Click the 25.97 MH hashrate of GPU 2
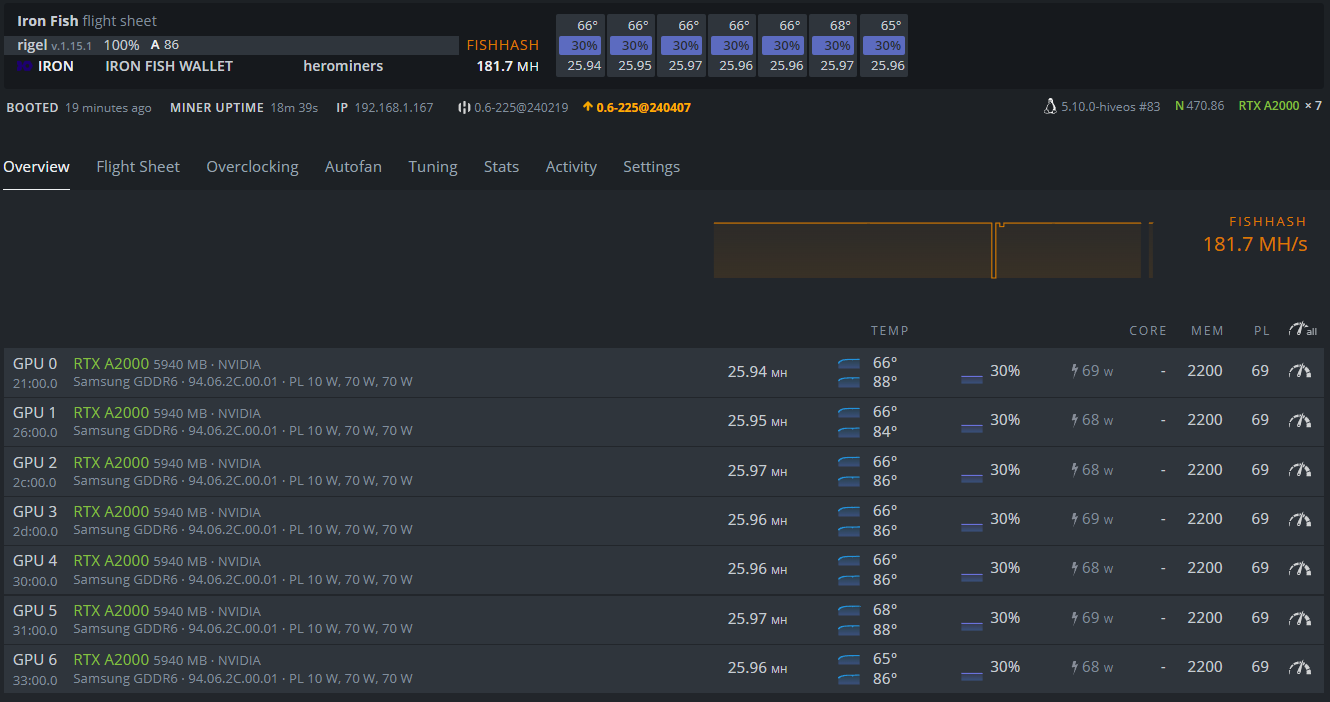Viewport: 1330px width, 702px height. (757, 470)
